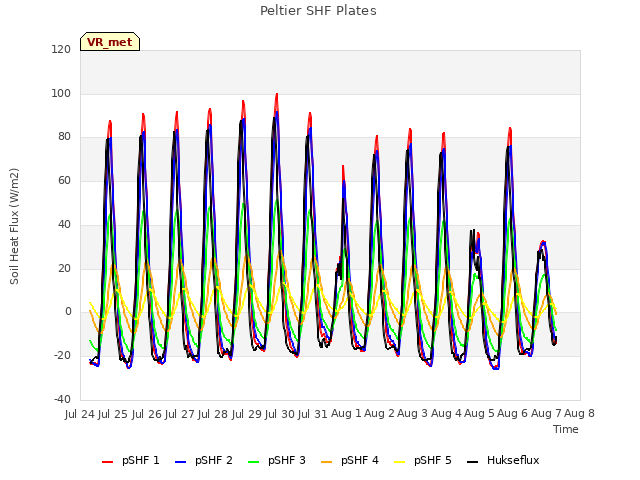Click the red pSHF 1 legend swatch
This screenshot has height=480, width=640.
click(x=107, y=462)
